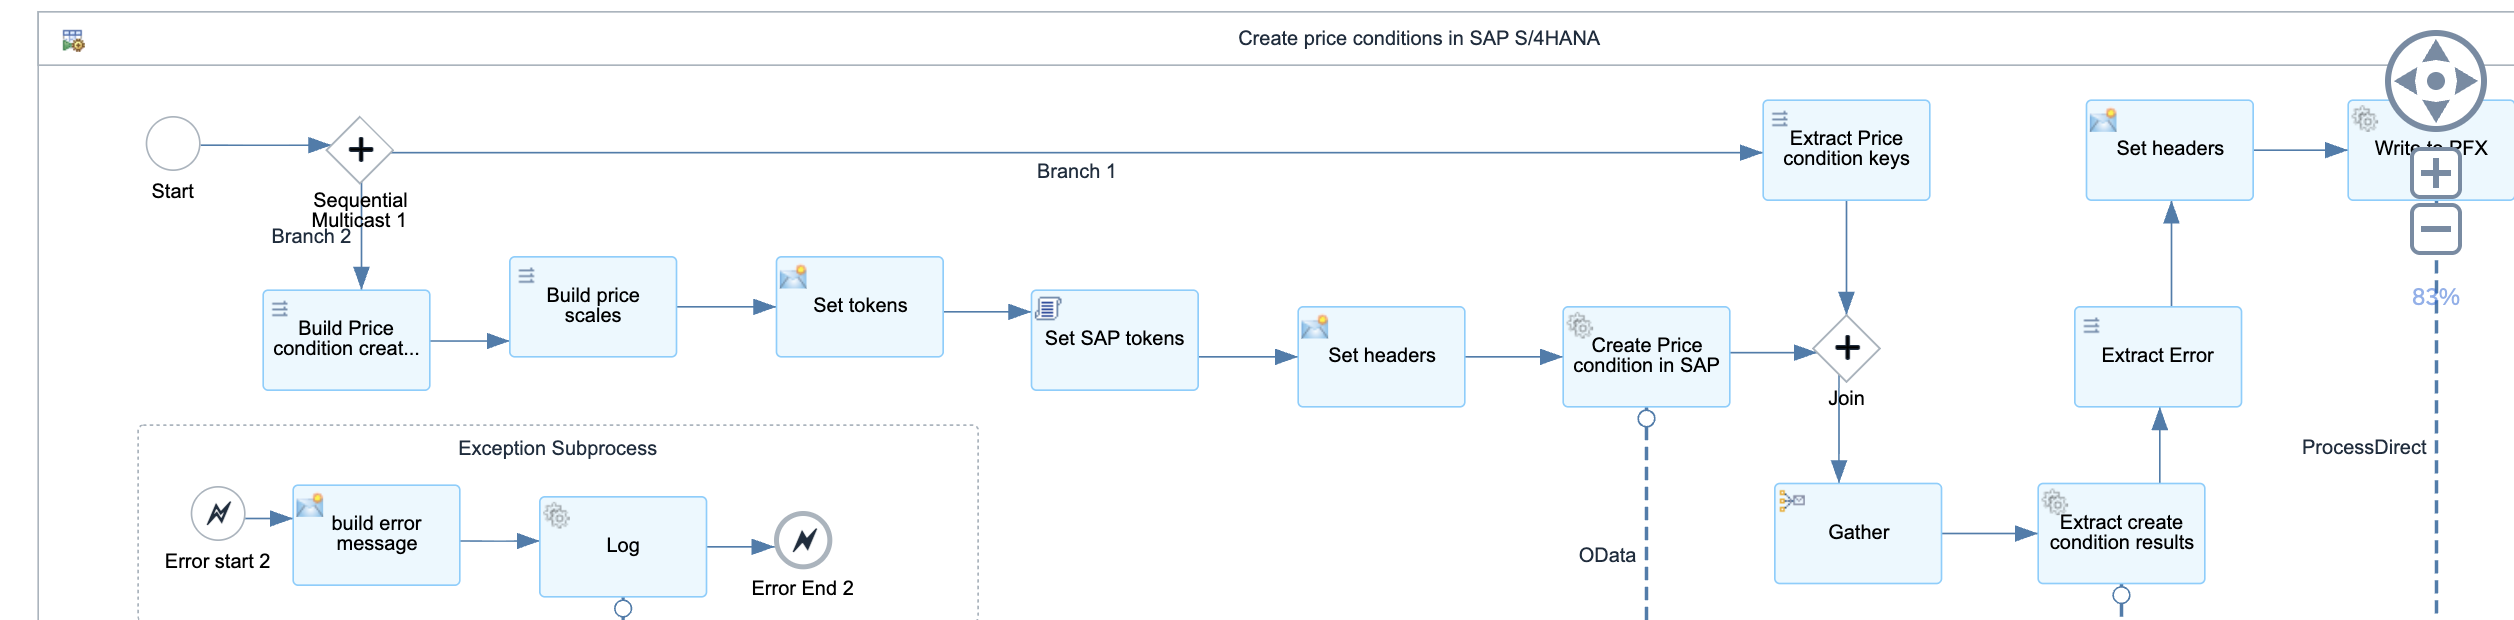Select the Extract create condition results step
This screenshot has width=2514, height=620.
2120,534
